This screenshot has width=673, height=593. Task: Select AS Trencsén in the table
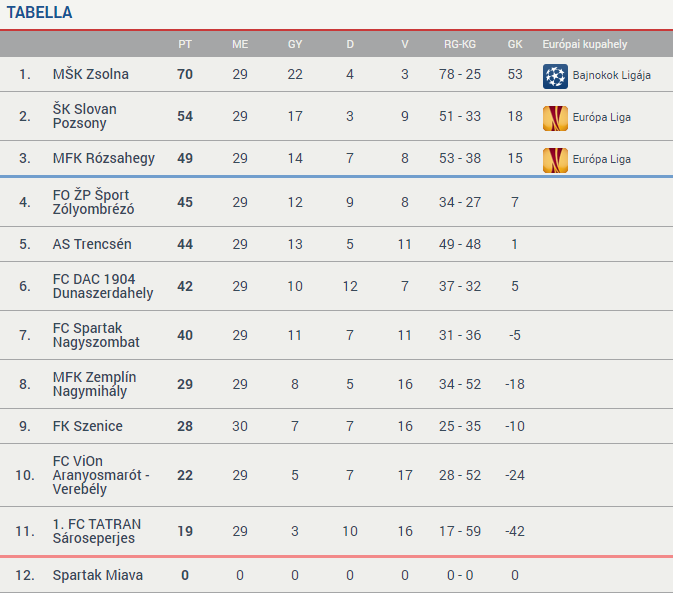(x=92, y=244)
